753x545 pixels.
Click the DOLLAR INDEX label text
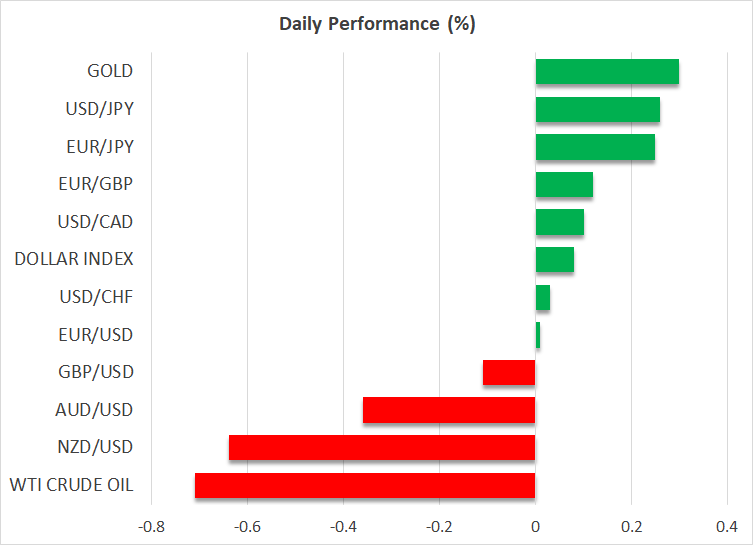(74, 259)
